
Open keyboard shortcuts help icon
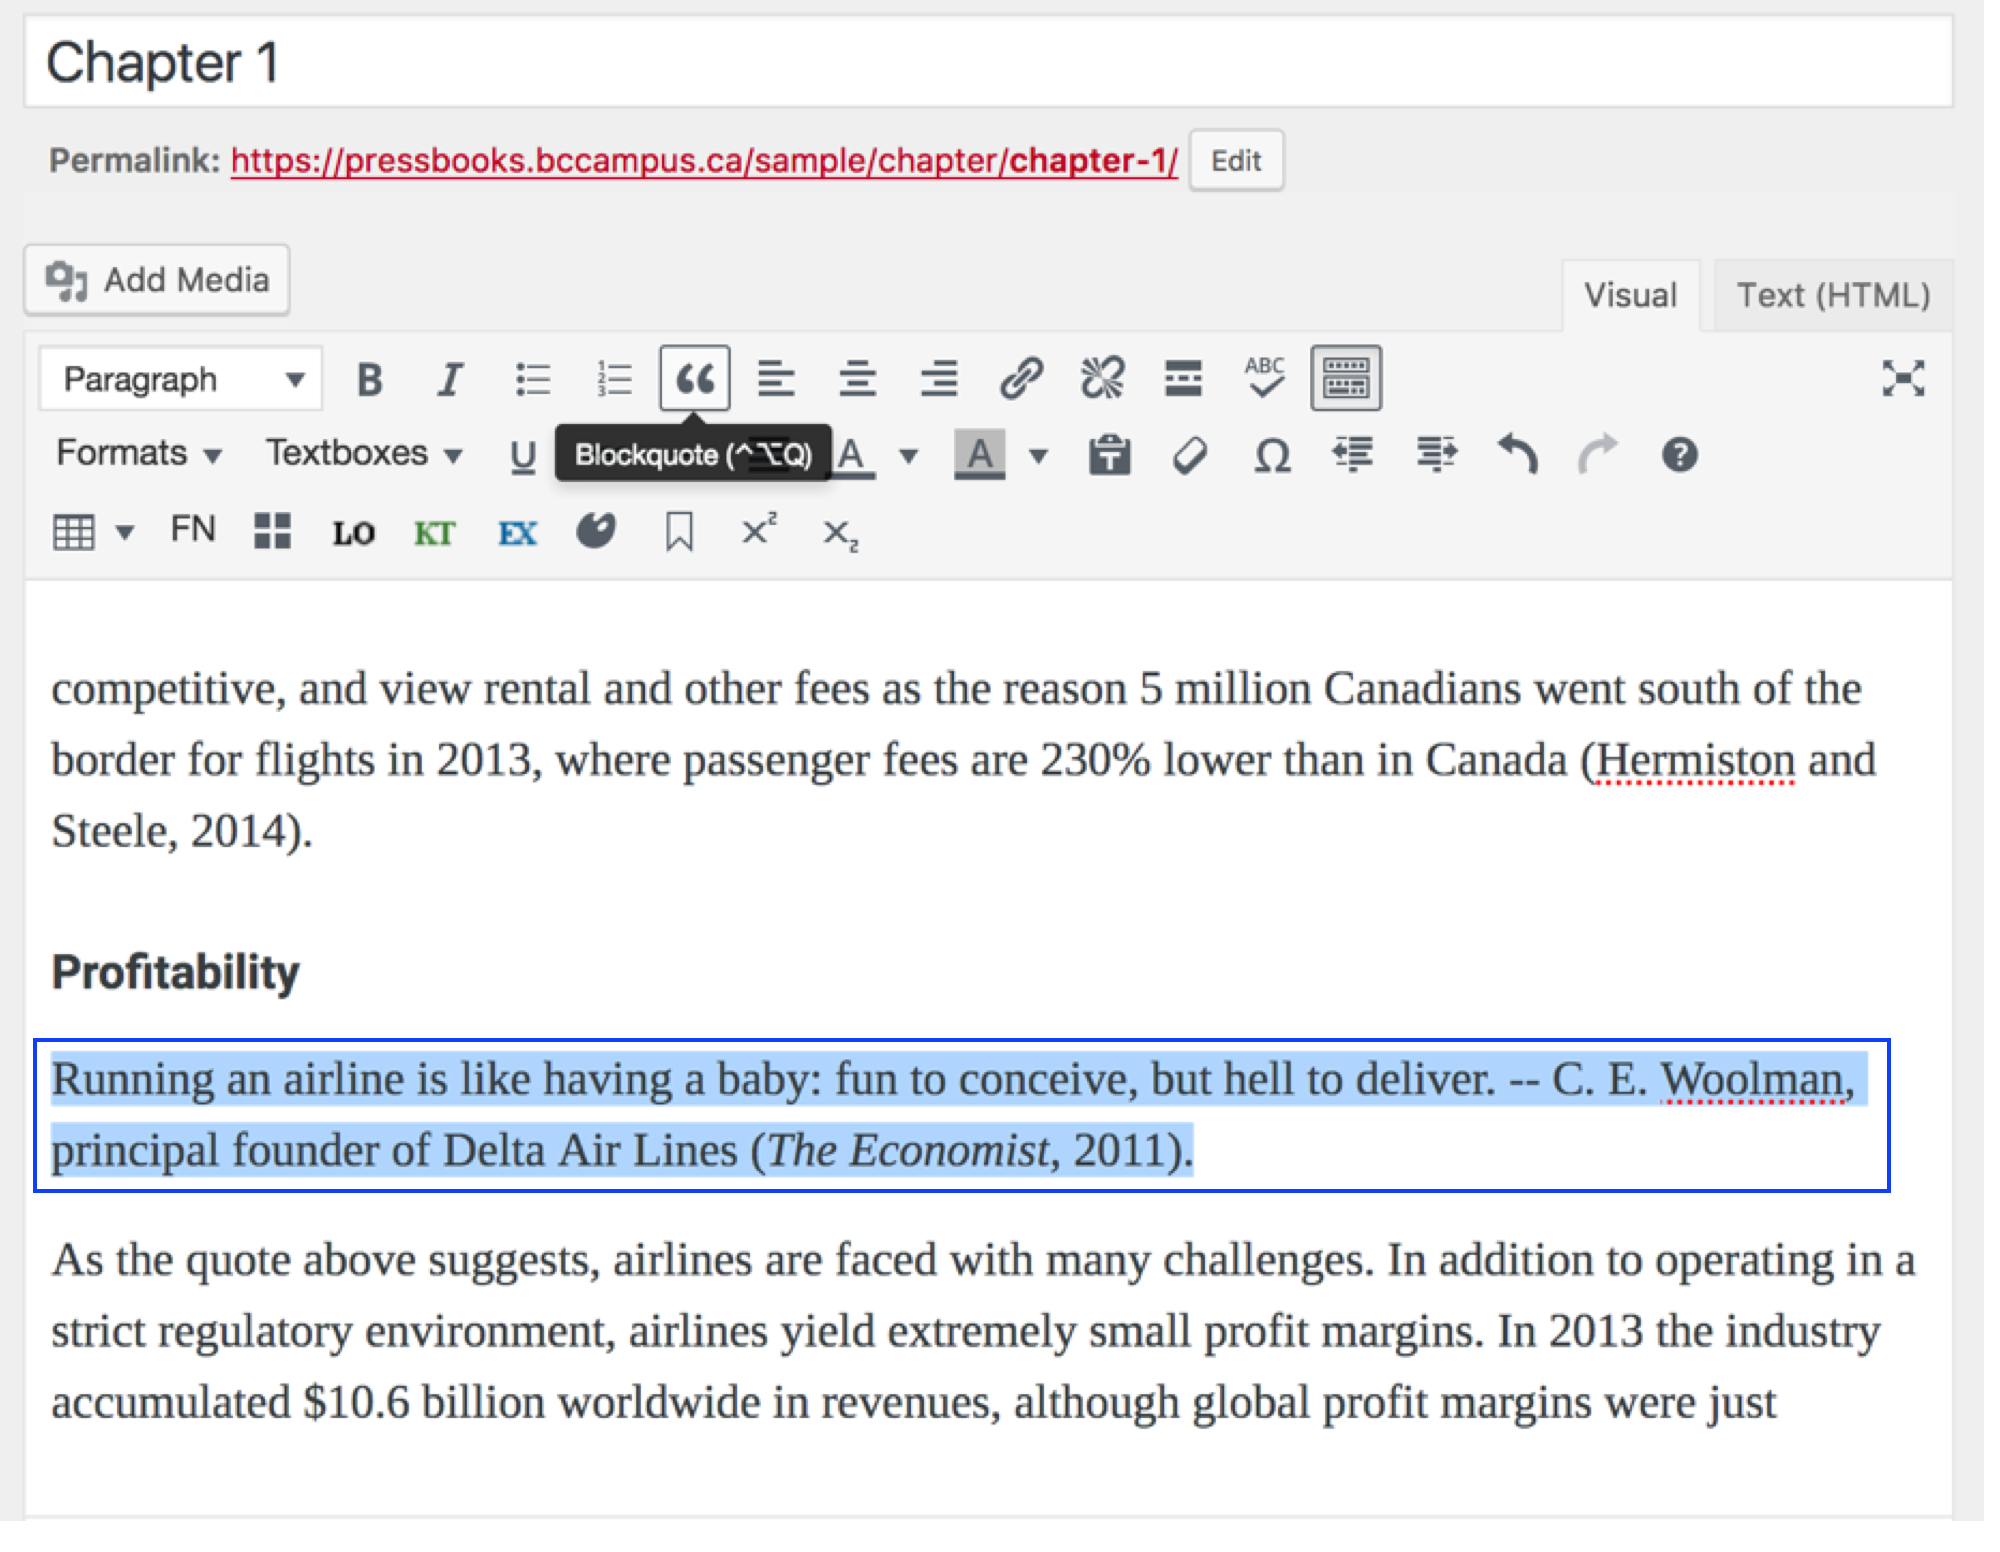1679,456
